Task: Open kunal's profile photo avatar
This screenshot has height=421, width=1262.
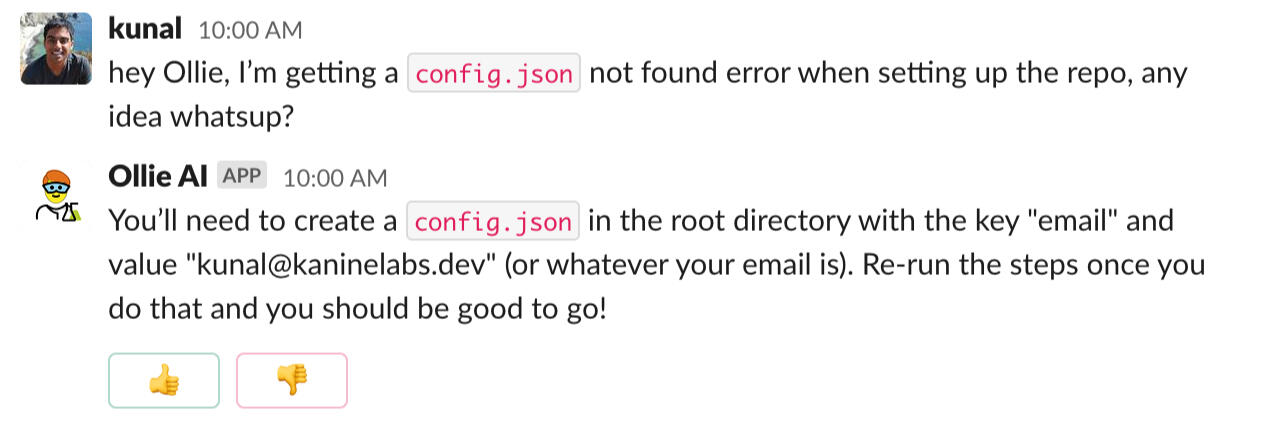Action: click(57, 49)
